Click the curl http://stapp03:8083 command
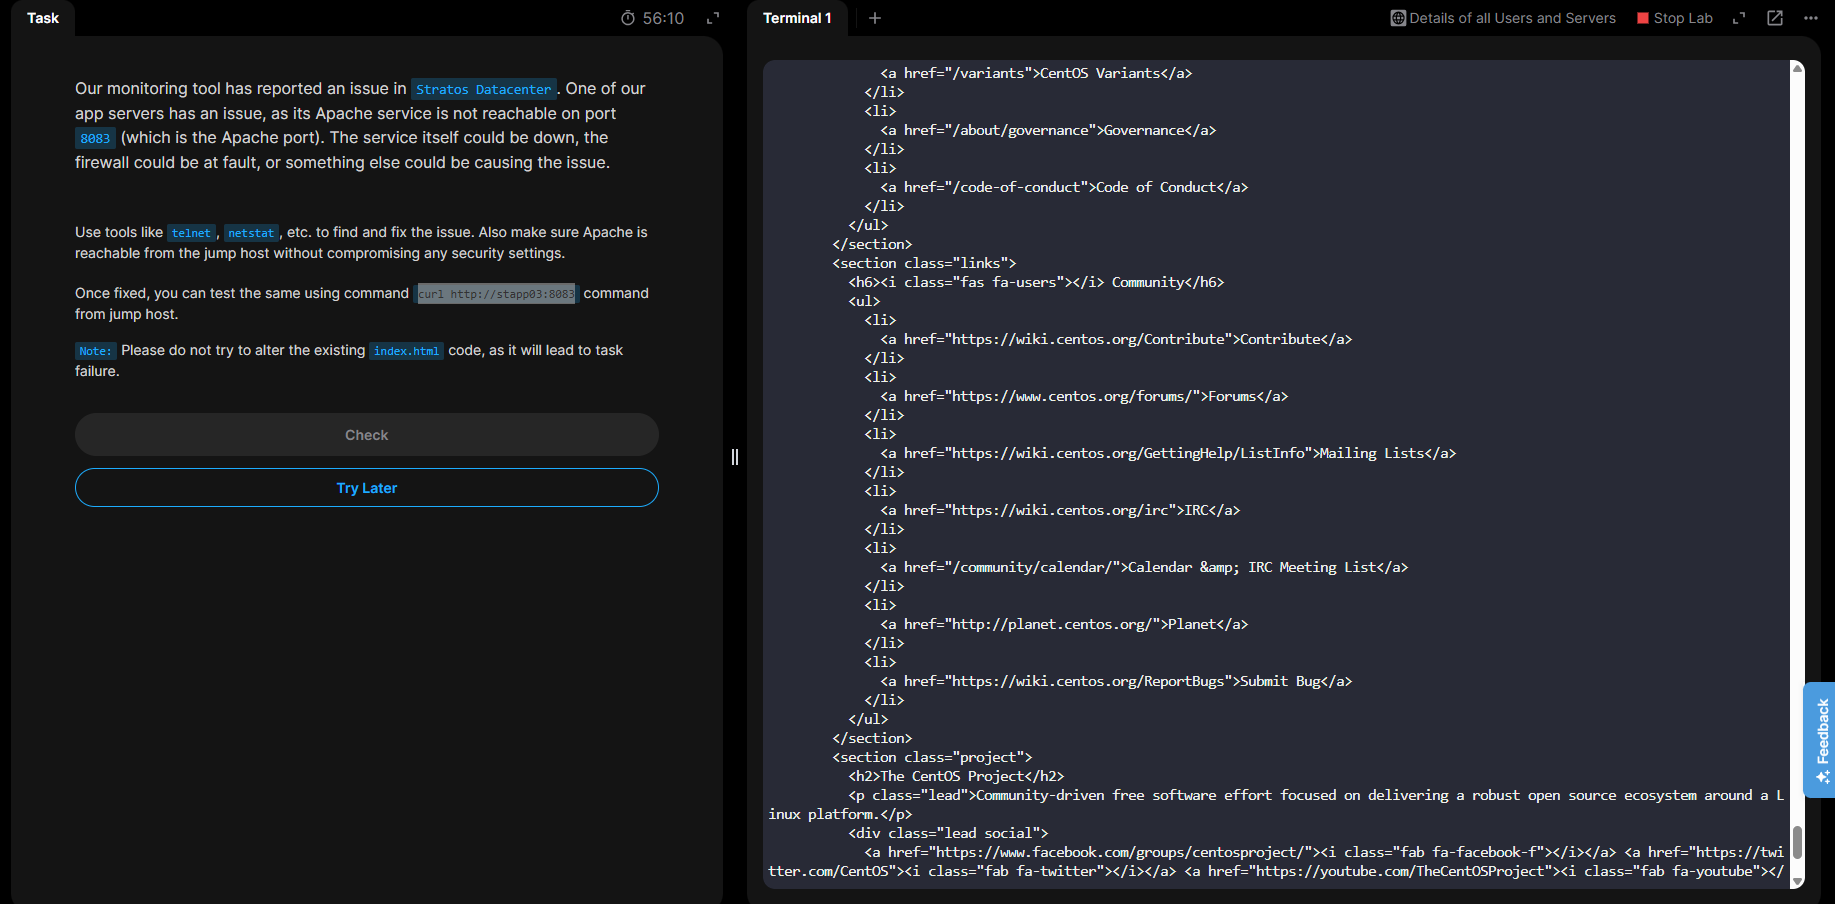1835x904 pixels. coord(496,294)
